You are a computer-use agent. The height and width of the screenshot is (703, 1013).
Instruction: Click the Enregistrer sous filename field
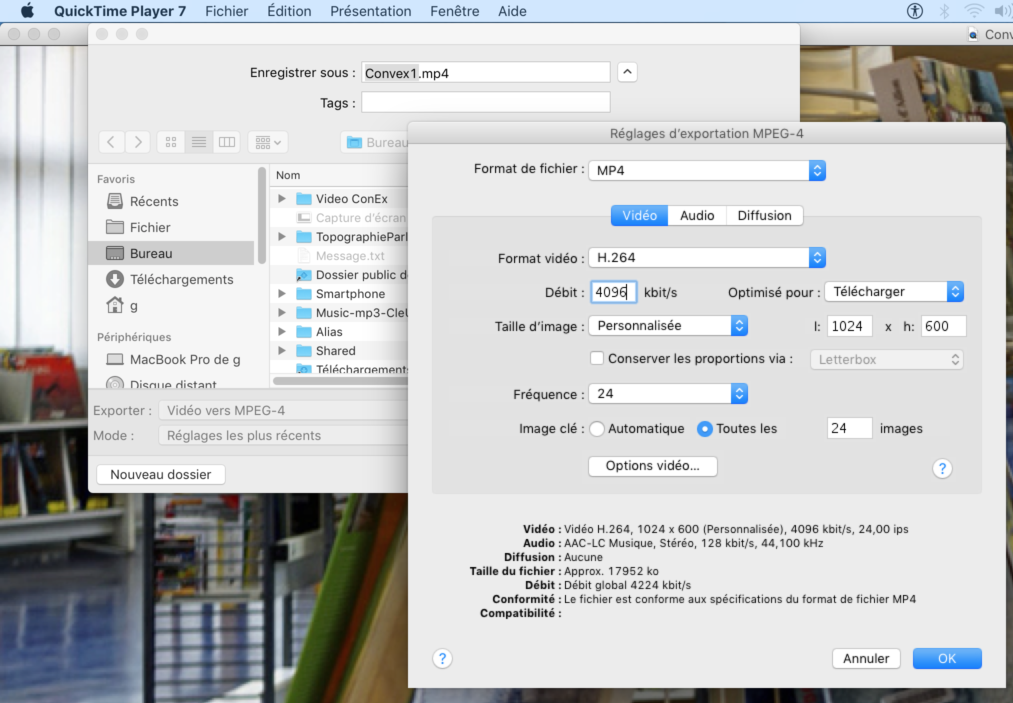(x=486, y=72)
